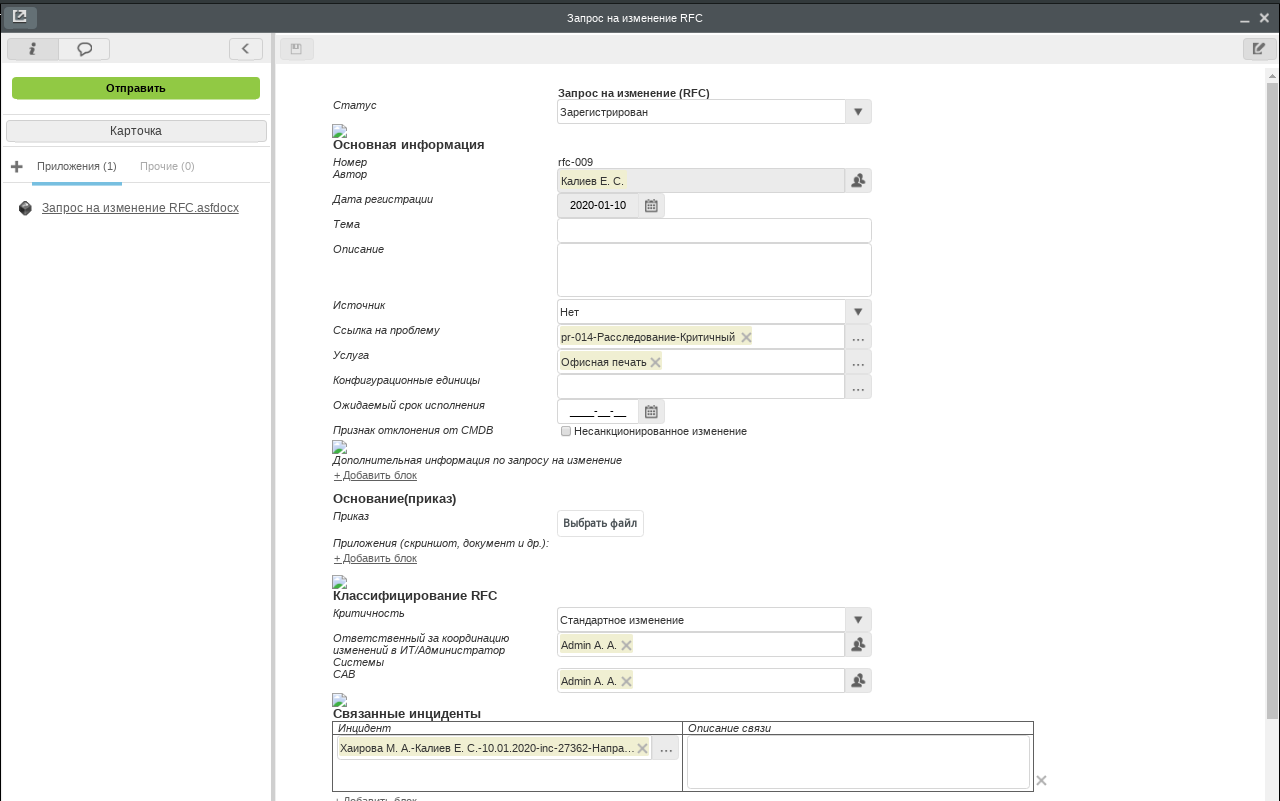The width and height of the screenshot is (1280, 801).
Task: Browse items for Услуга field
Action: [858, 362]
